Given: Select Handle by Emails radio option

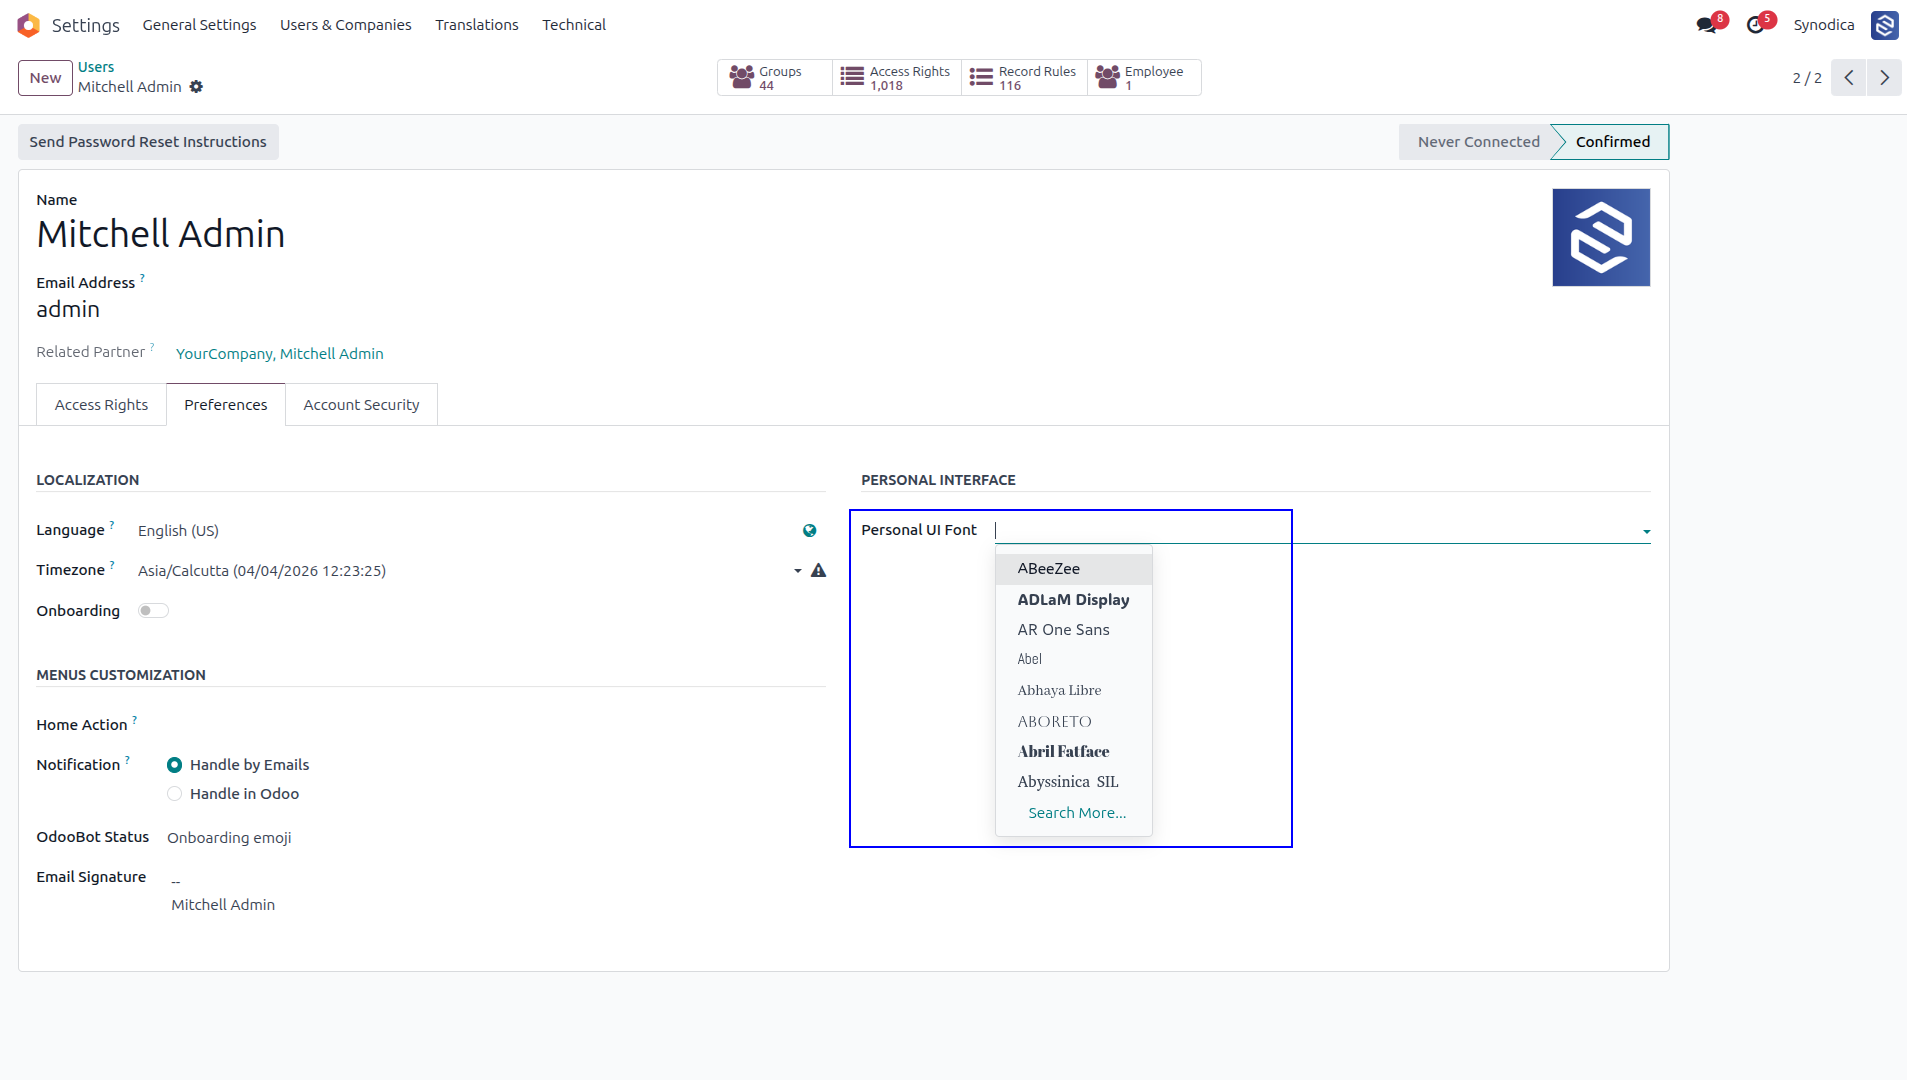Looking at the screenshot, I should point(174,765).
